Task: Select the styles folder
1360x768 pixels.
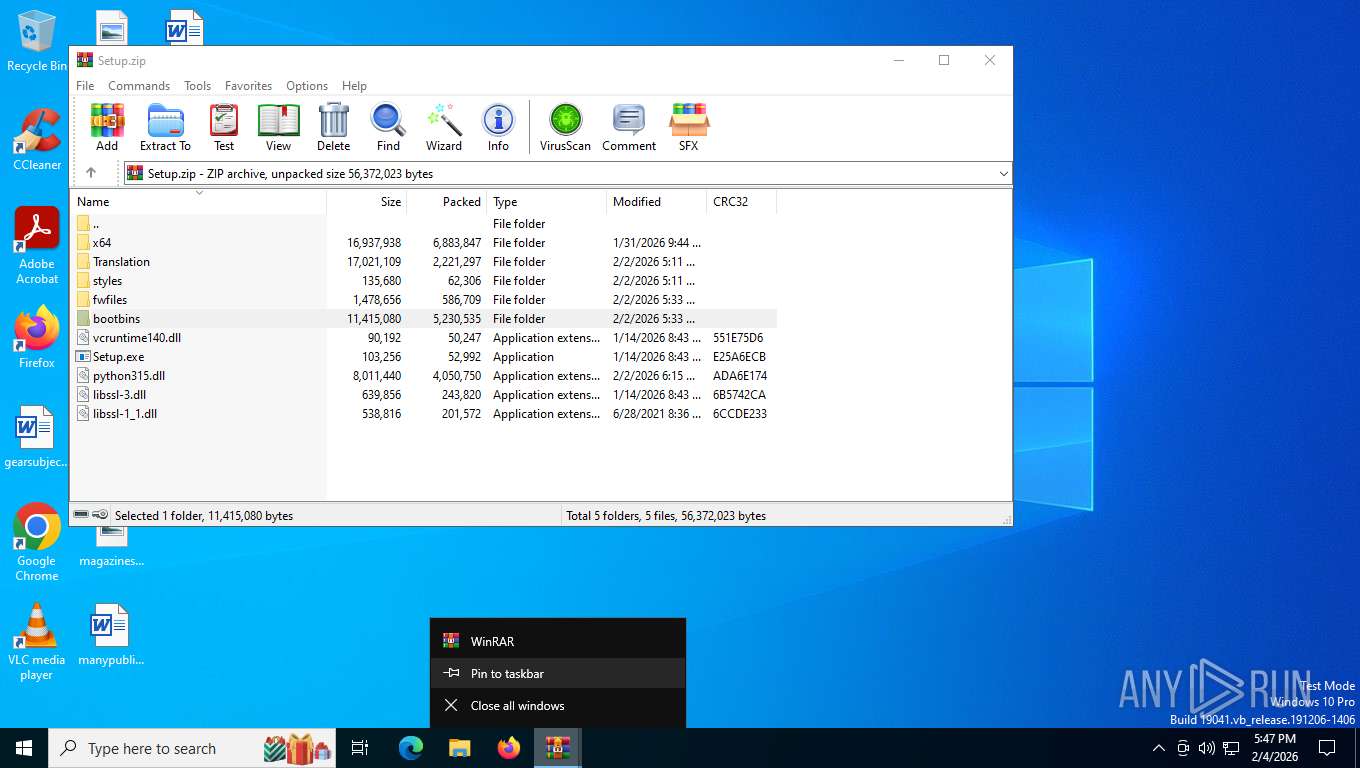Action: (x=423, y=281)
